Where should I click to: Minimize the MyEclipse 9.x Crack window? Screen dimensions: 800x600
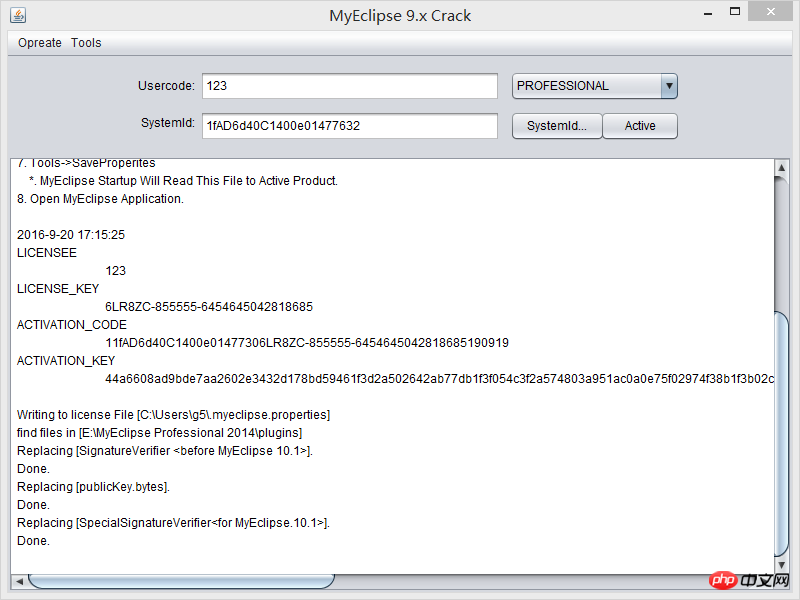tap(708, 14)
